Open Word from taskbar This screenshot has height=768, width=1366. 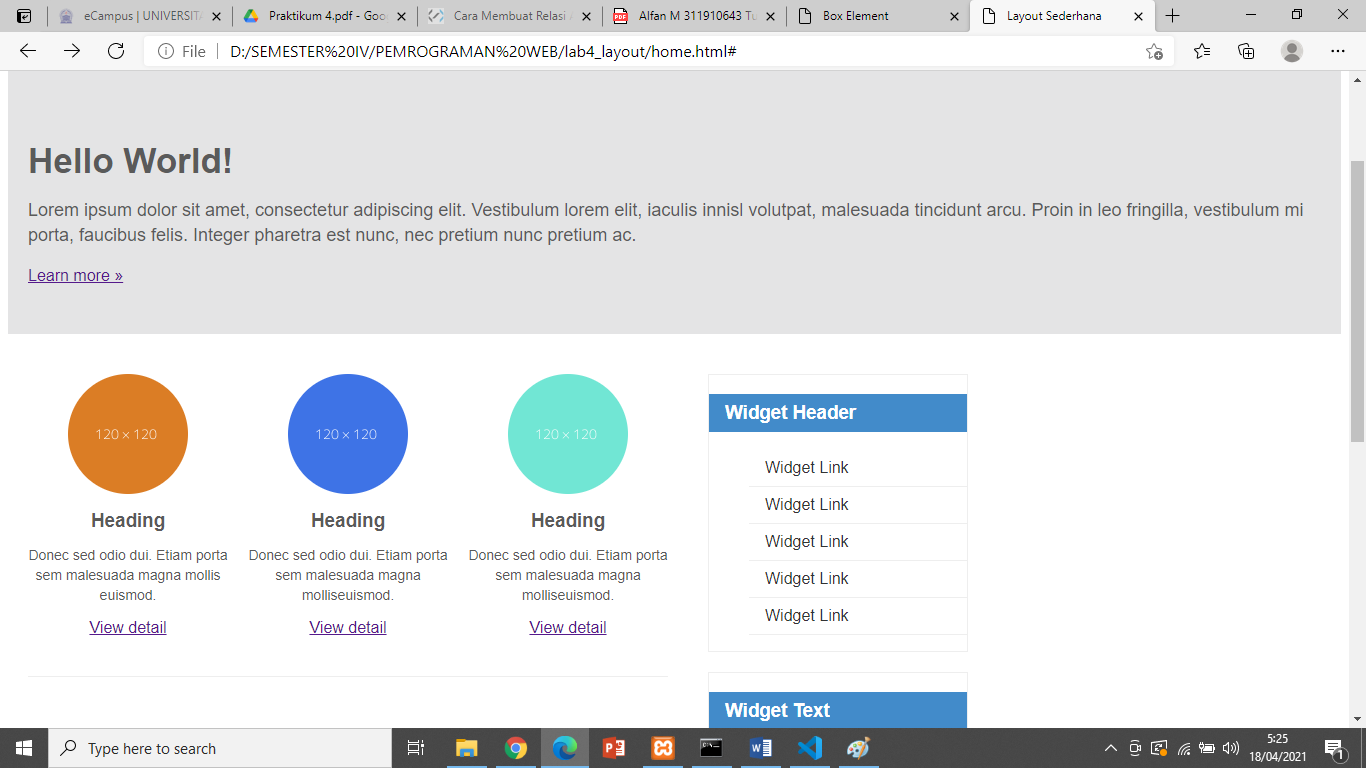point(761,748)
